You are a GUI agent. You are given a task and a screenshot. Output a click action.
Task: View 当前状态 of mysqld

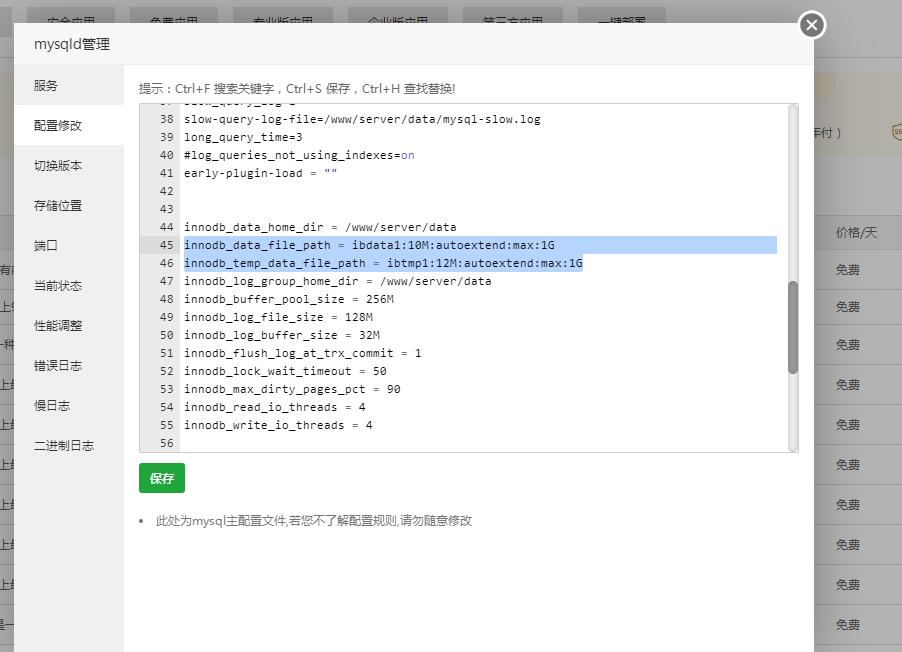coord(58,286)
